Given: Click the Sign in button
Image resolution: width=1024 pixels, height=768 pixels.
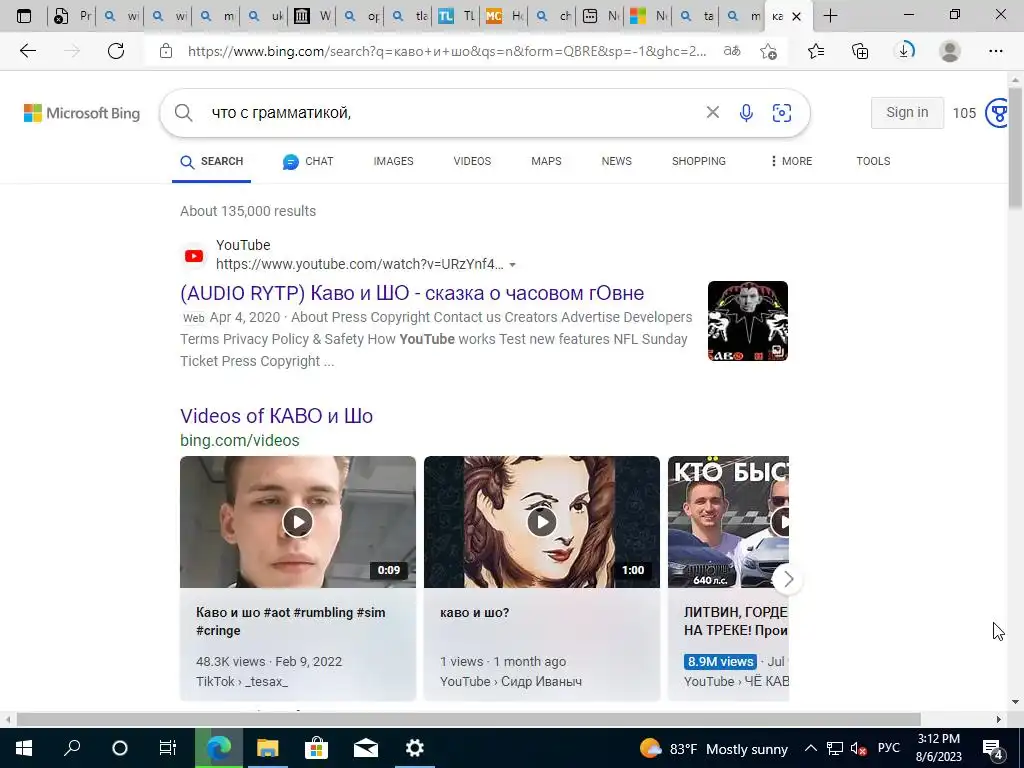Looking at the screenshot, I should point(907,112).
